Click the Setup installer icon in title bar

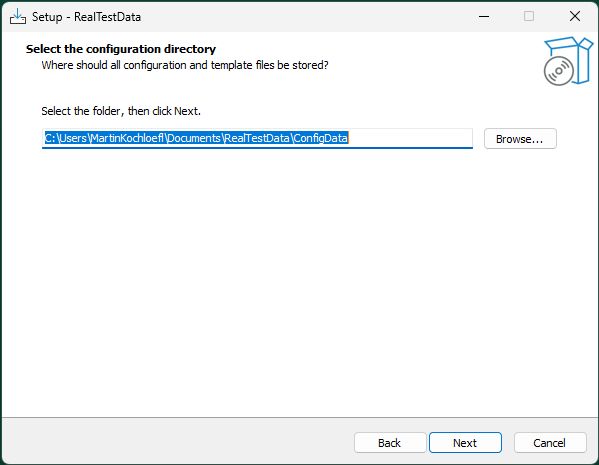tap(18, 17)
